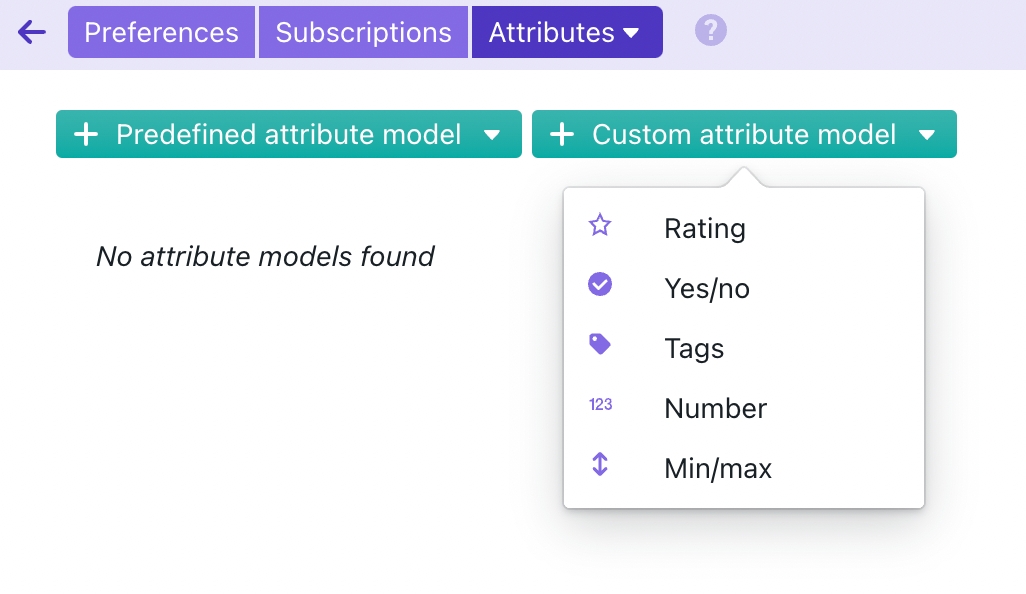Expand the Predefined attribute model dropdown arrow

[x=492, y=135]
